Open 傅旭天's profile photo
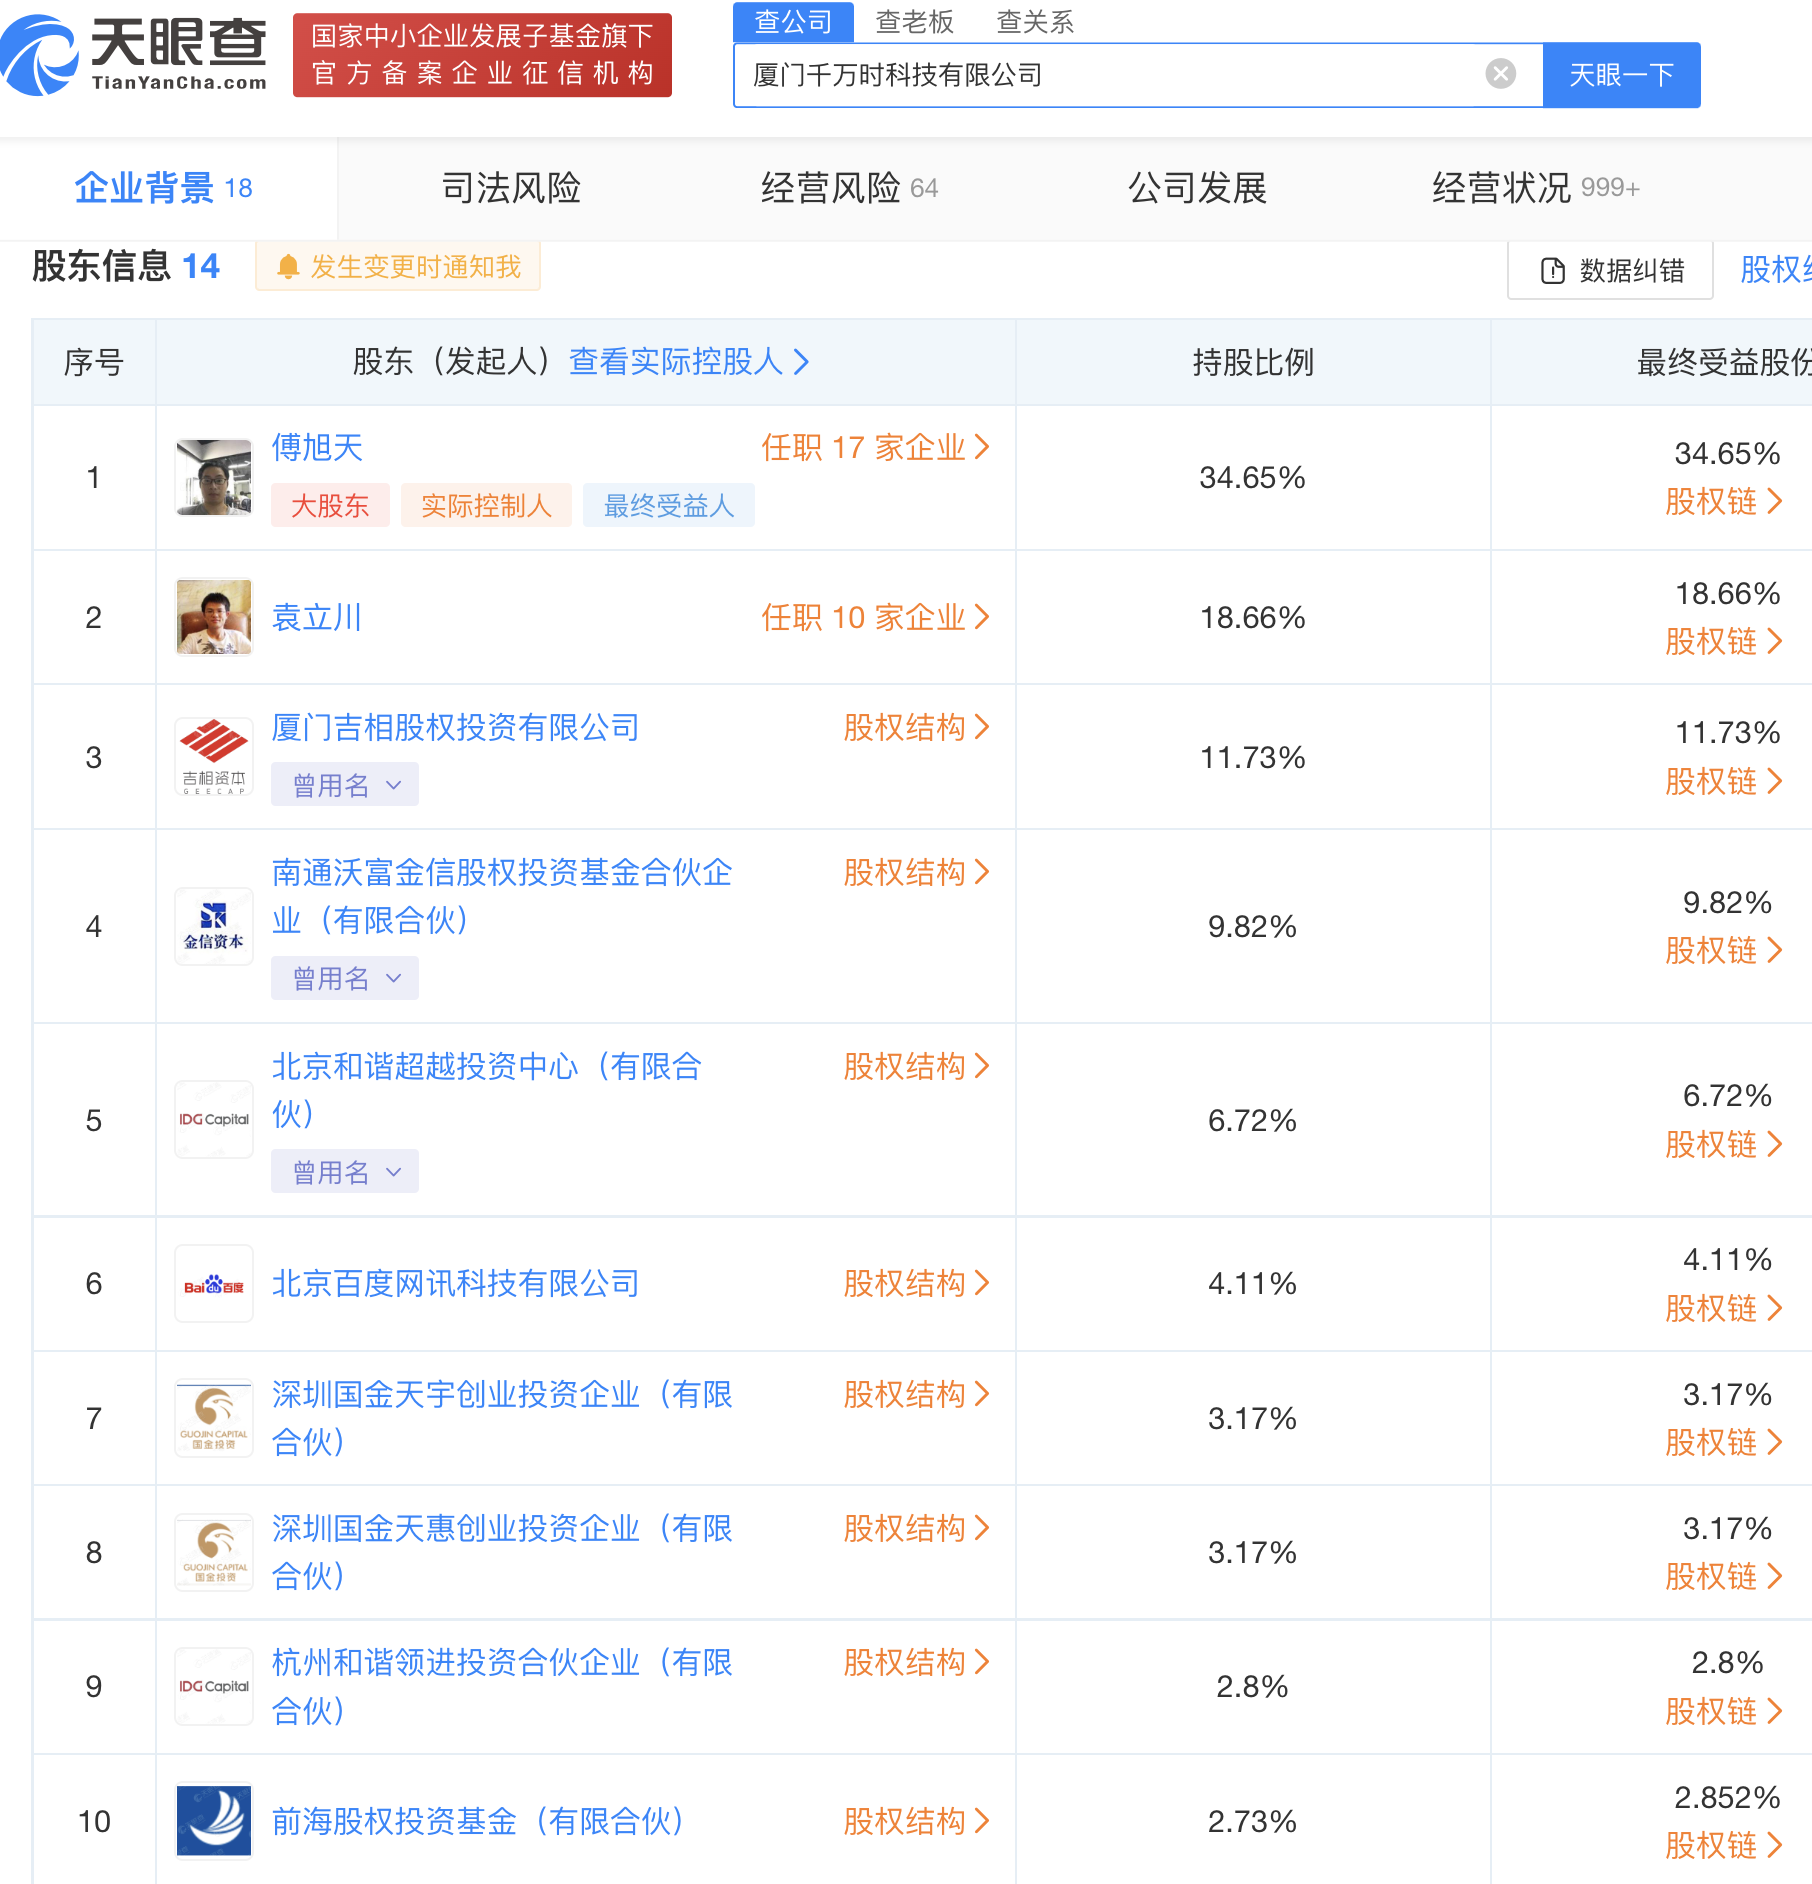1812x1884 pixels. (214, 477)
